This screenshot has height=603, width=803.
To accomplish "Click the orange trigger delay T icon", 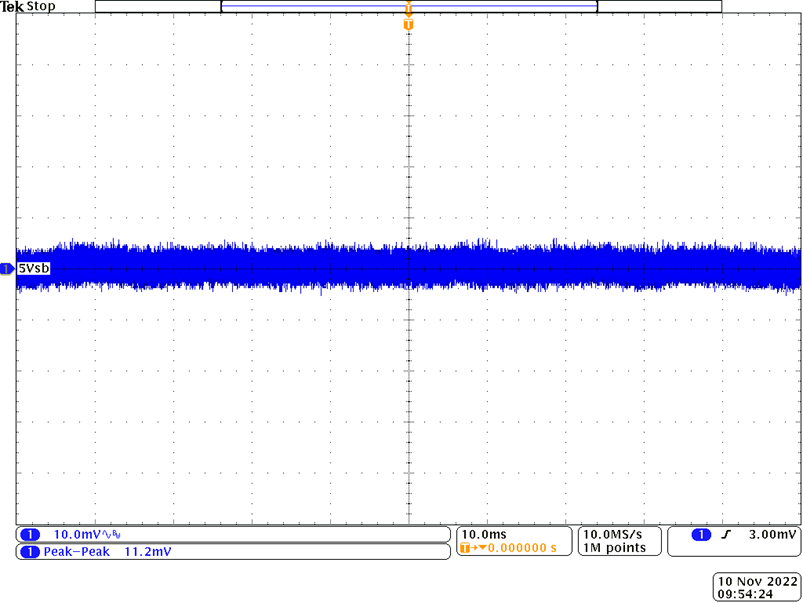I will (x=463, y=549).
